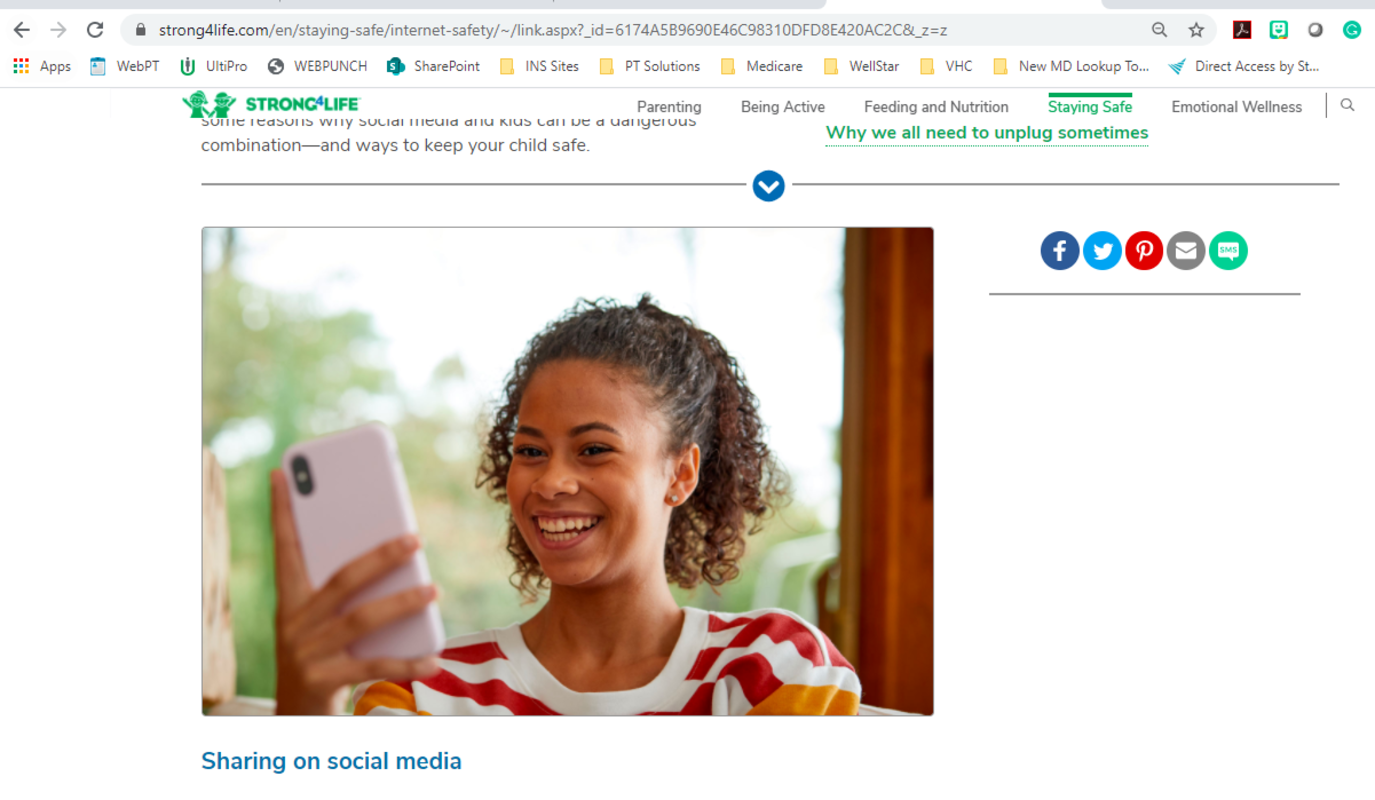Open Feeding and Nutrition menu
The height and width of the screenshot is (800, 1375).
[x=936, y=107]
